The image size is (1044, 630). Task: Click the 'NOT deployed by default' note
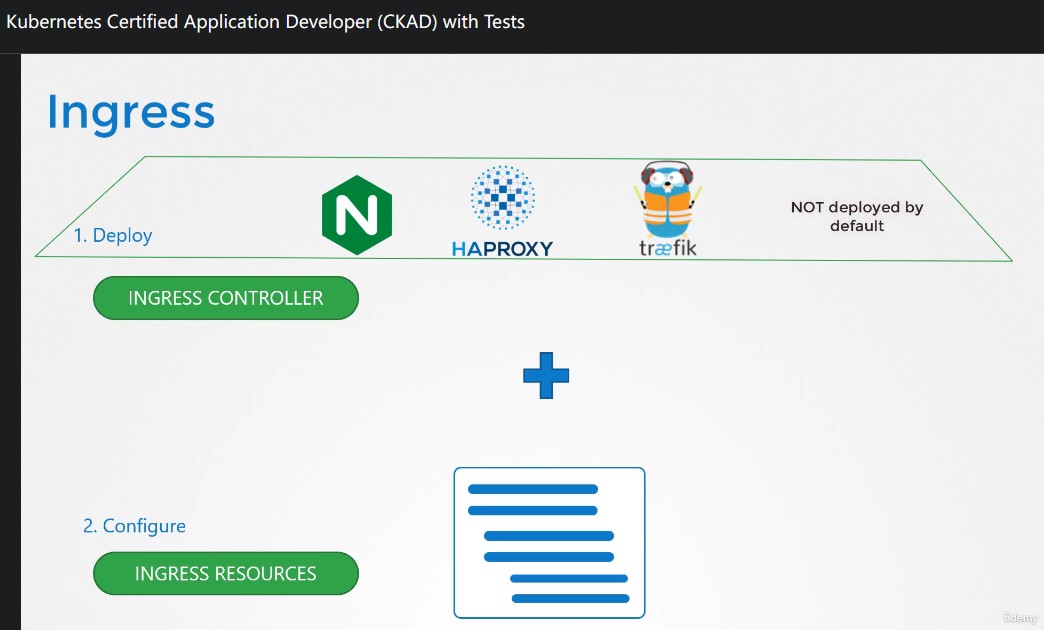[857, 216]
